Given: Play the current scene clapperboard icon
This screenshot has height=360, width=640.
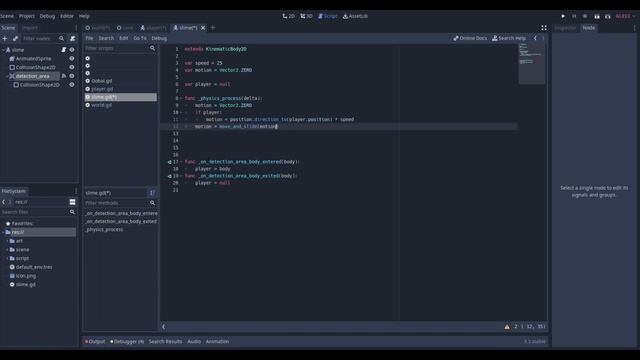Looking at the screenshot, I should (597, 16).
